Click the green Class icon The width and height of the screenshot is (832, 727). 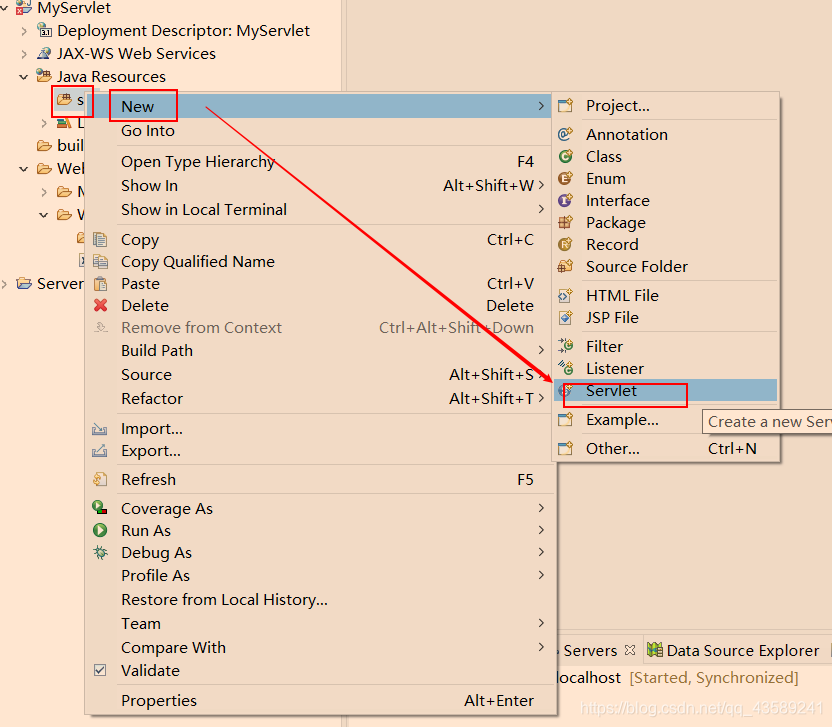[x=566, y=157]
